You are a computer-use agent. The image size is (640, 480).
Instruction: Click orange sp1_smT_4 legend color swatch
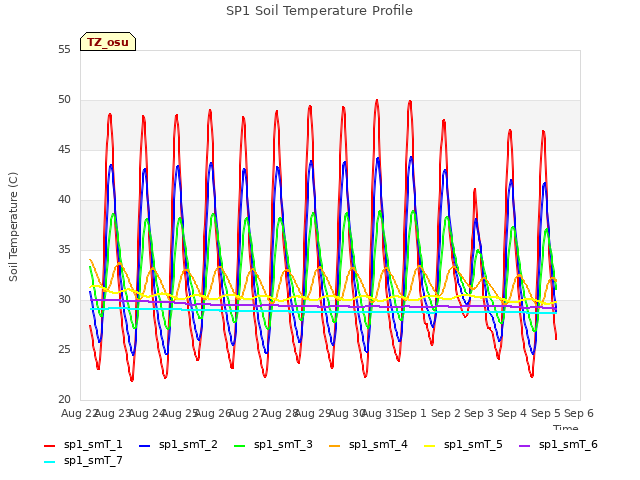pyautogui.click(x=335, y=446)
